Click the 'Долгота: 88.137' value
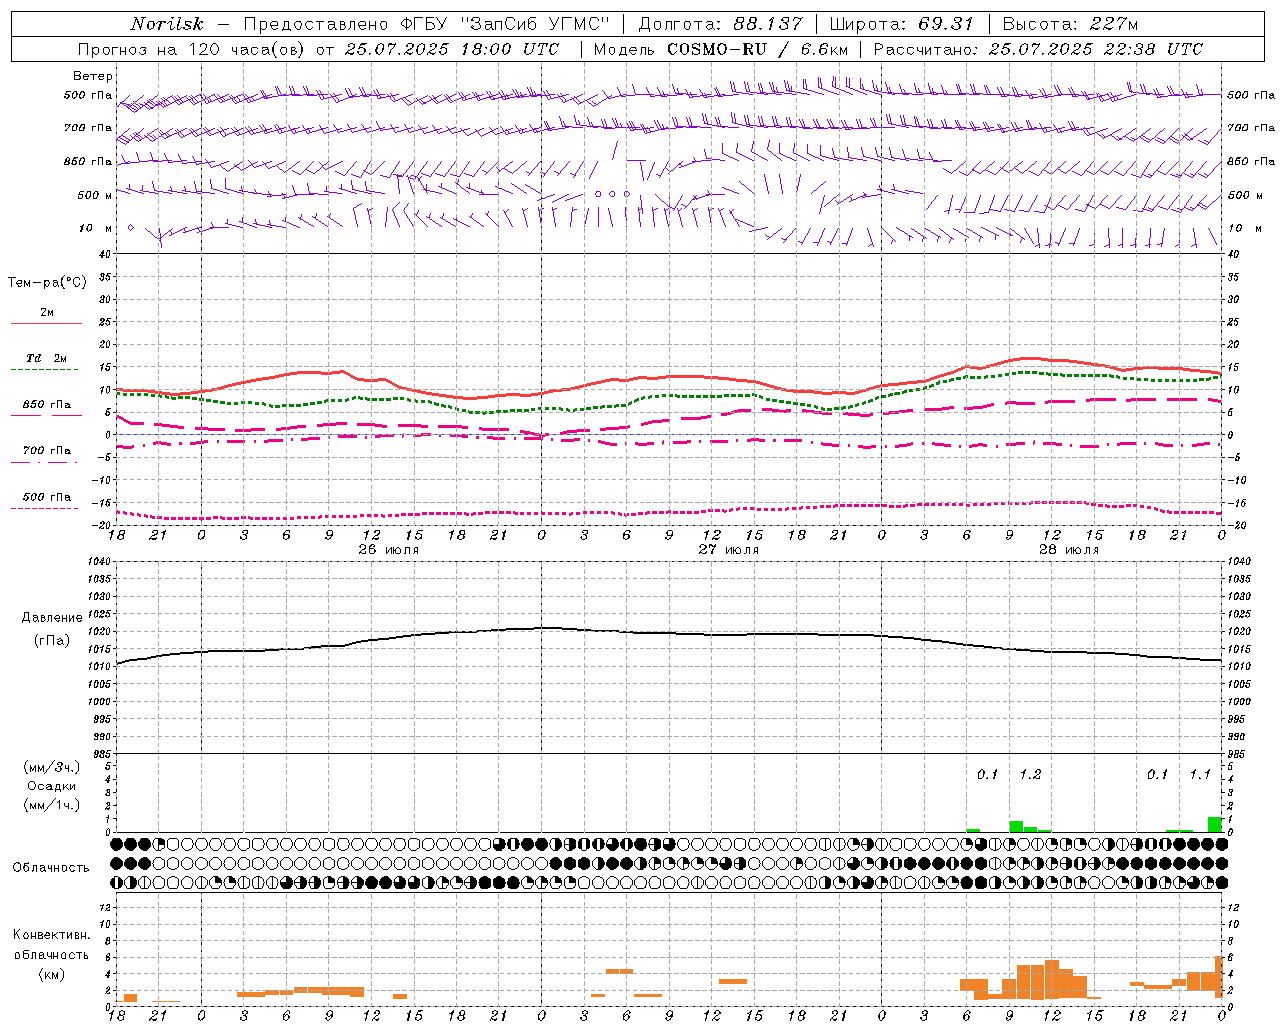Image resolution: width=1280 pixels, height=1024 pixels. pos(720,24)
